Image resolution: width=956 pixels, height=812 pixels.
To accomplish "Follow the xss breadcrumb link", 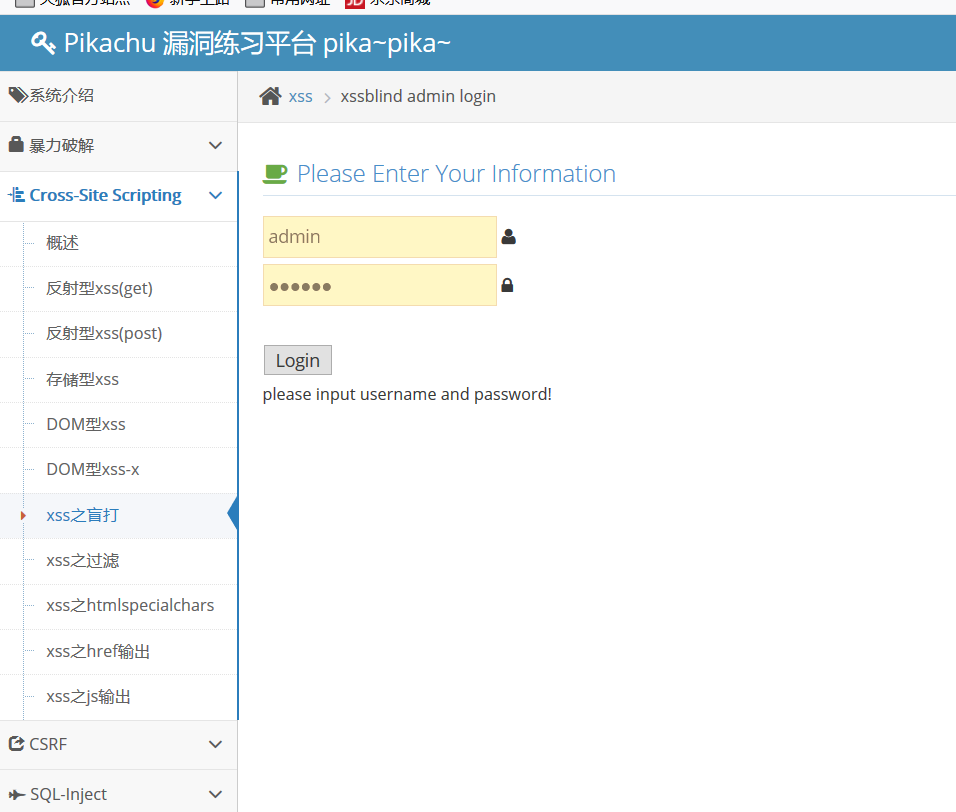I will tap(300, 96).
